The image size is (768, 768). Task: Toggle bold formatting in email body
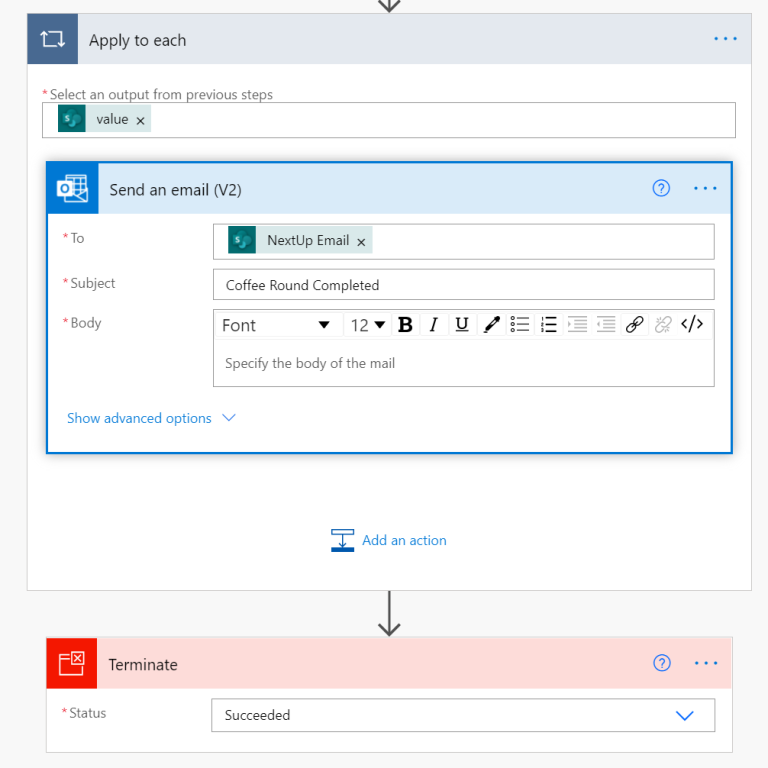[405, 325]
